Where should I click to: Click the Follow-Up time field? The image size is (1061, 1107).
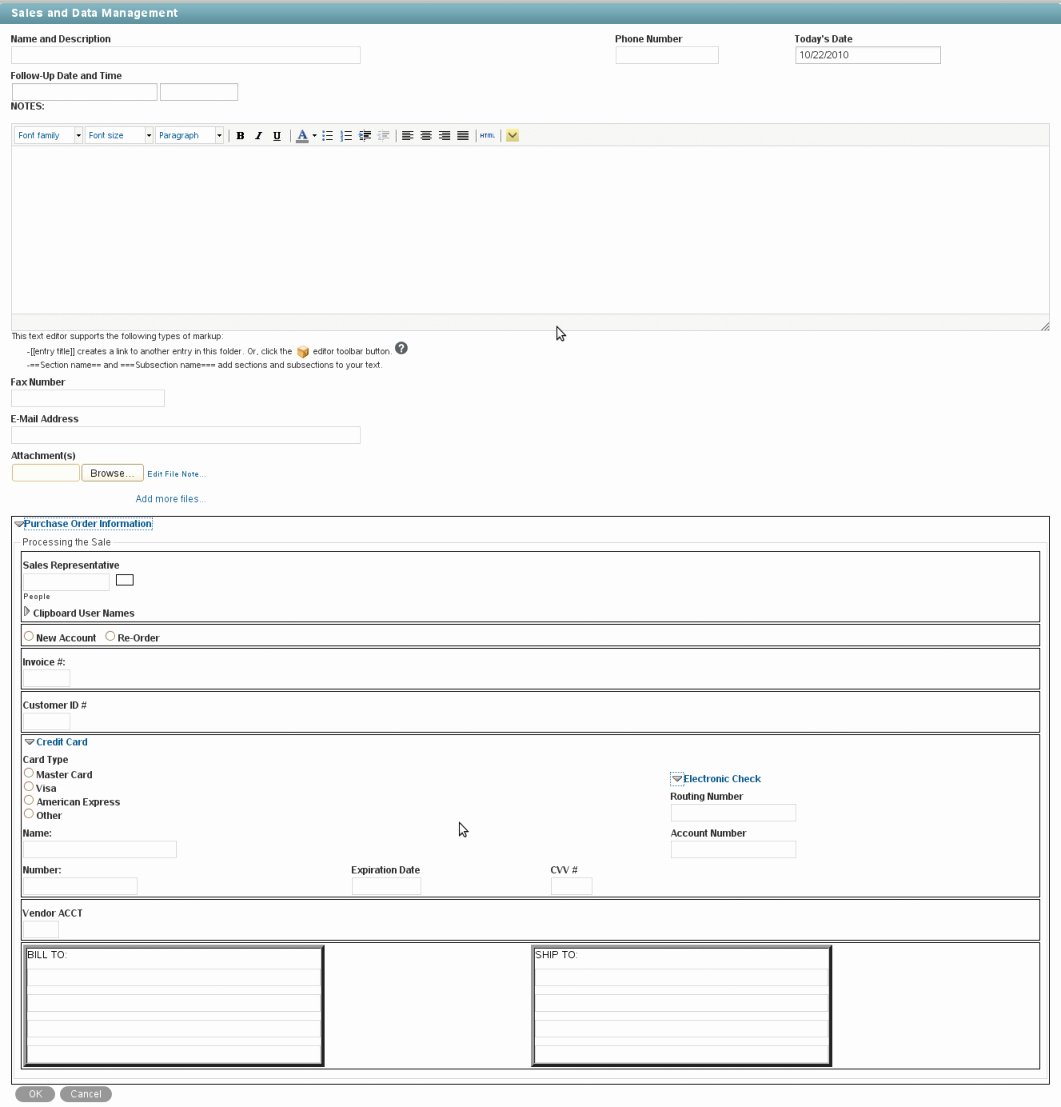pyautogui.click(x=199, y=92)
